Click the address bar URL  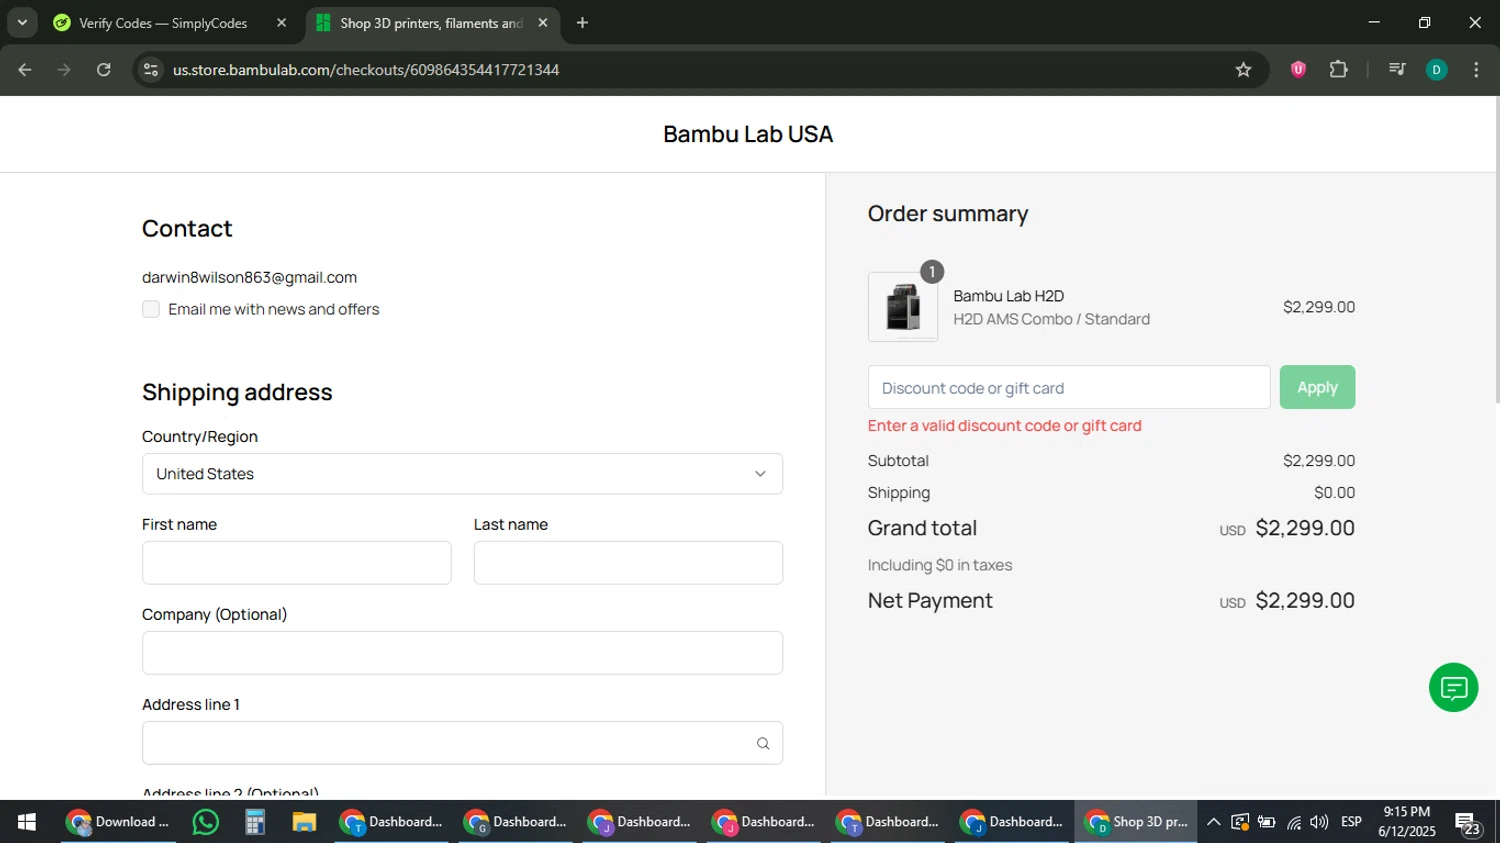click(x=366, y=70)
